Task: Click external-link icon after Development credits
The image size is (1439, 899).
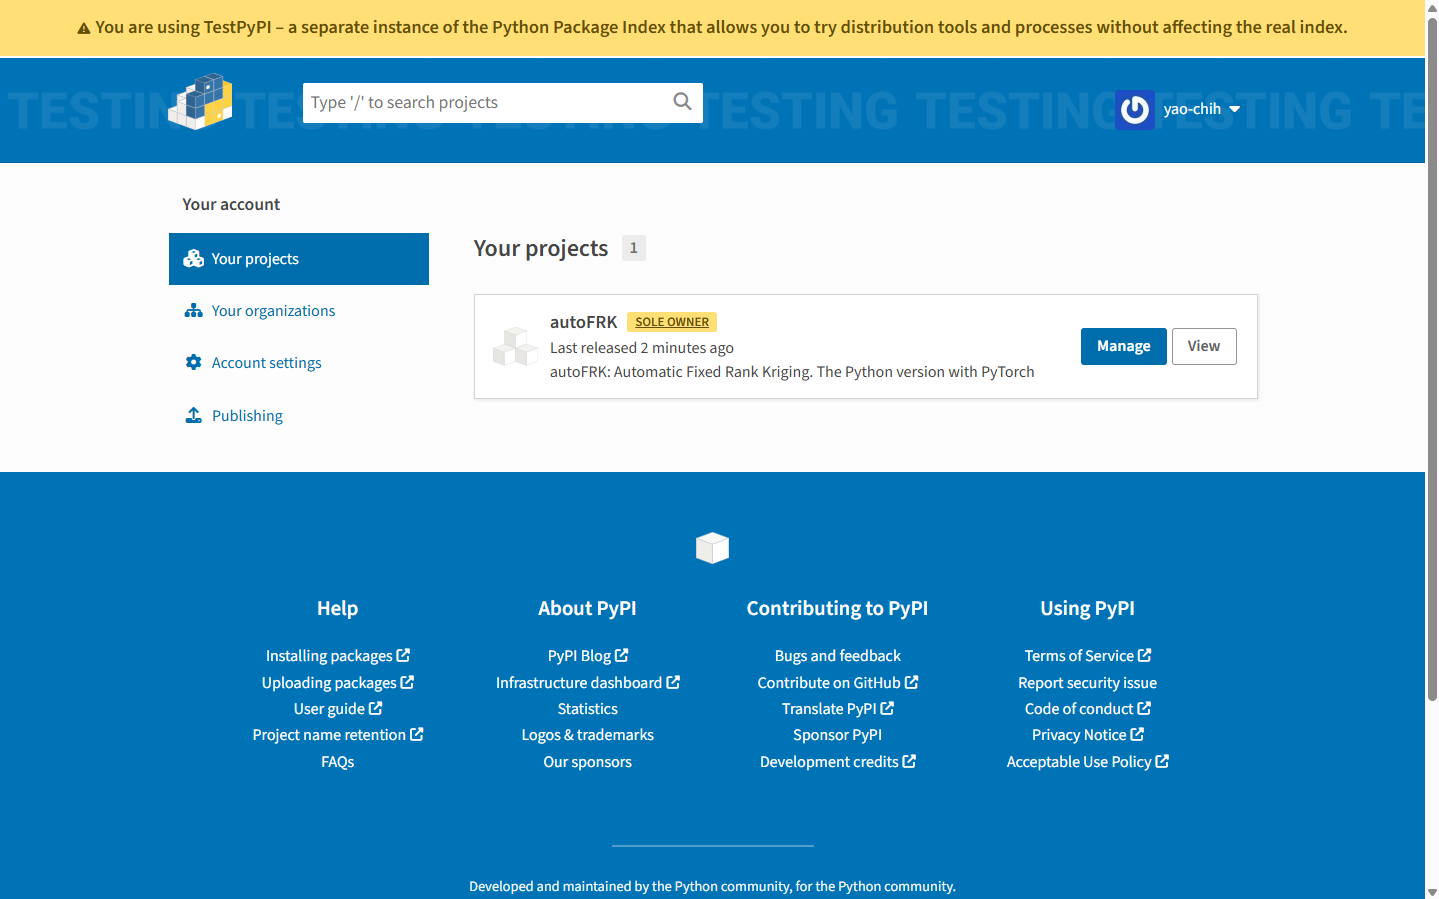Action: coord(909,761)
